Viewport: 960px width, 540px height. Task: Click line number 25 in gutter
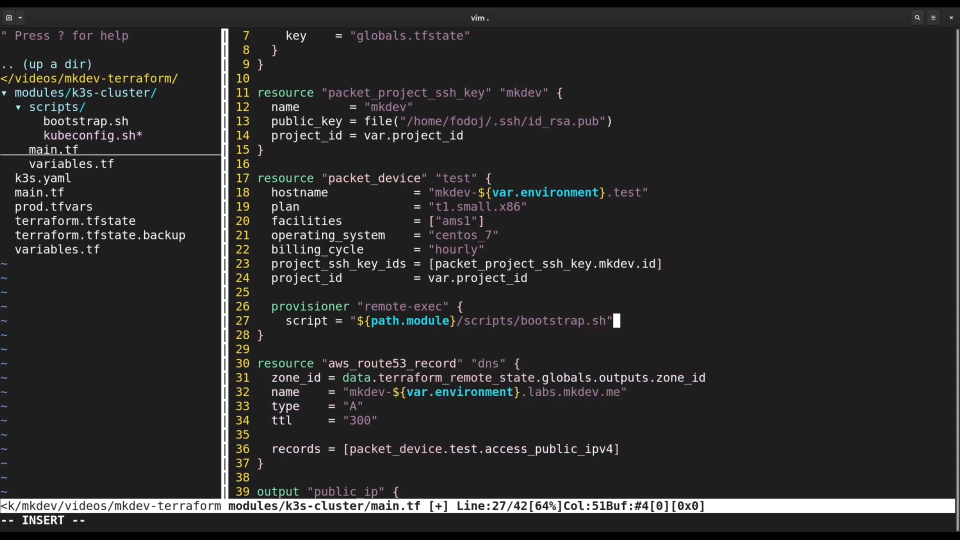242,292
